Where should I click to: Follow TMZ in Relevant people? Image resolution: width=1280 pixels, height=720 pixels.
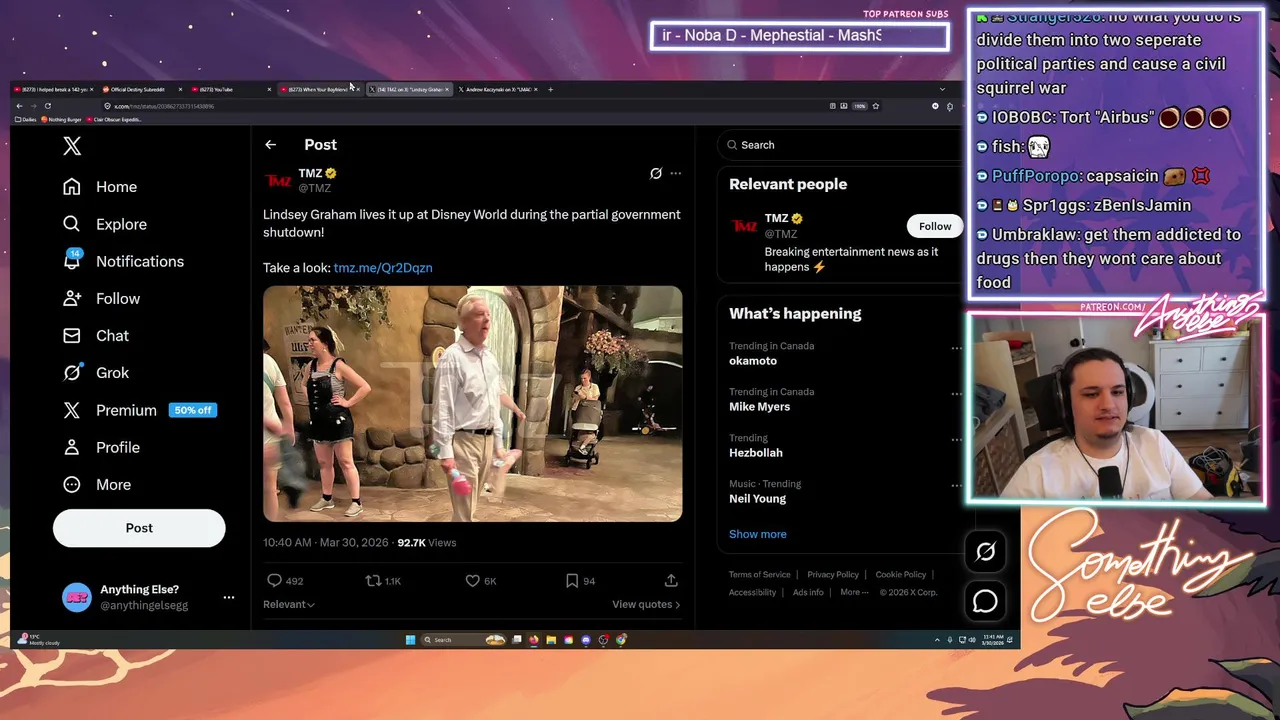click(x=935, y=226)
